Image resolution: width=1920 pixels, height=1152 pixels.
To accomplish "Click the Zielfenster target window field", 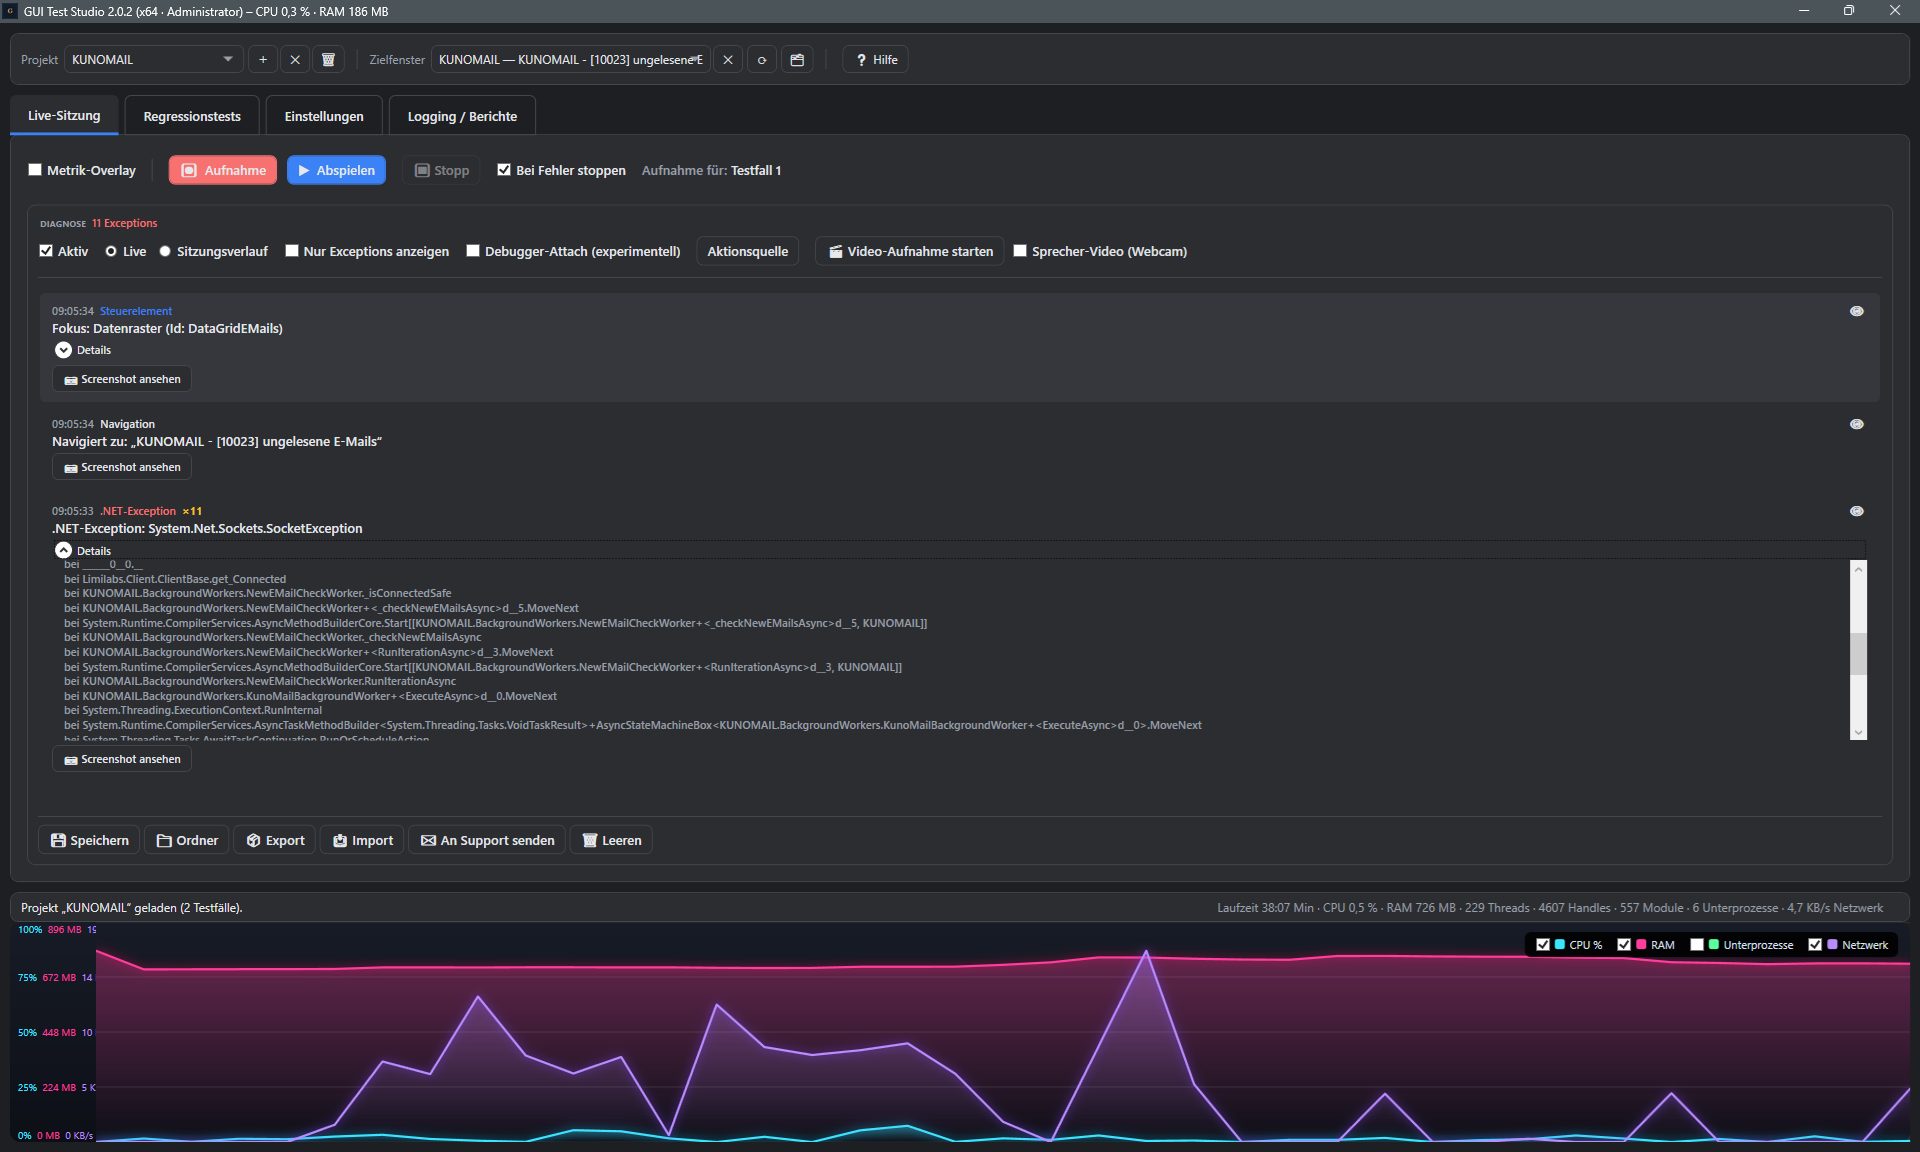I will 571,60.
